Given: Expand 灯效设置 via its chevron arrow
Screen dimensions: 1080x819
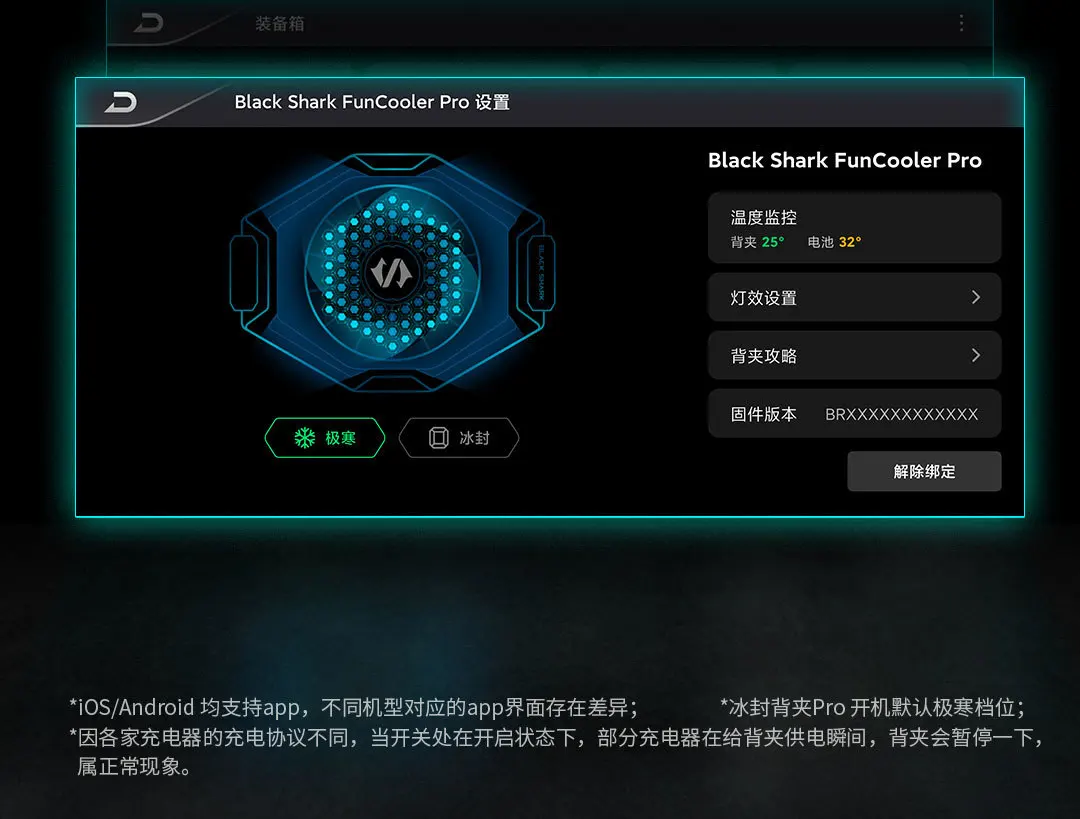Looking at the screenshot, I should click(x=975, y=297).
